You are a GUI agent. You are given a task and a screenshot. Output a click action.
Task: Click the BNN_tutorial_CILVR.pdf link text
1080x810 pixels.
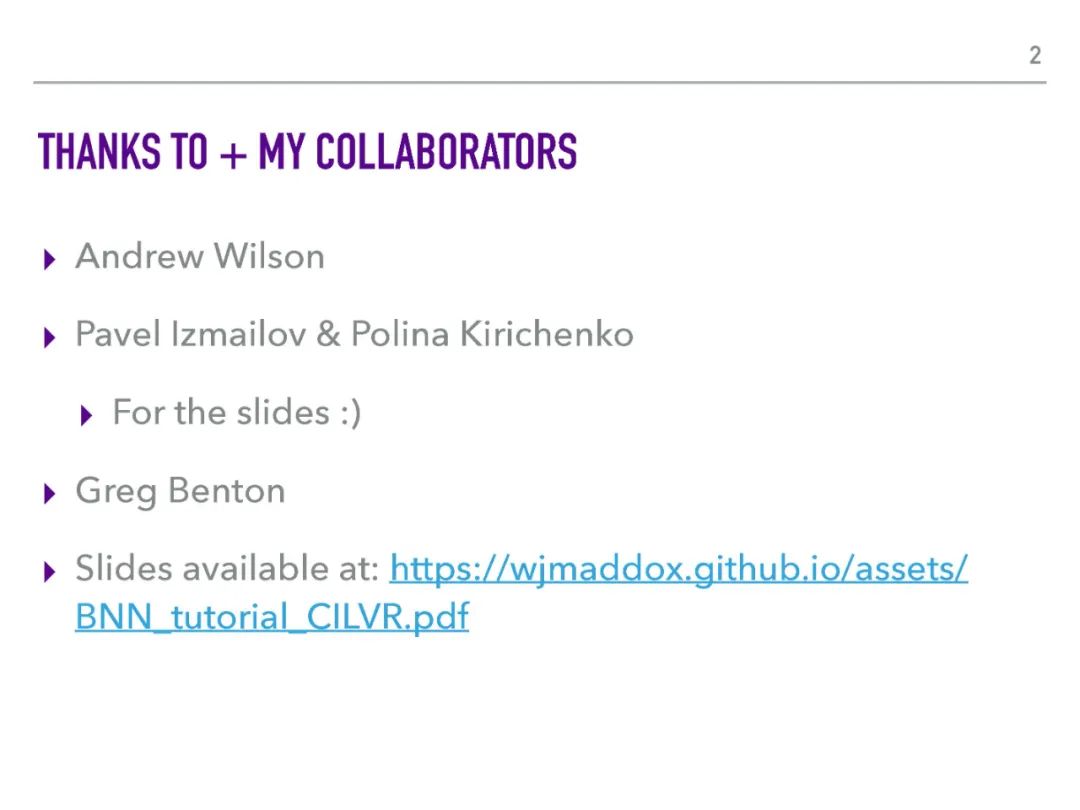[x=271, y=617]
